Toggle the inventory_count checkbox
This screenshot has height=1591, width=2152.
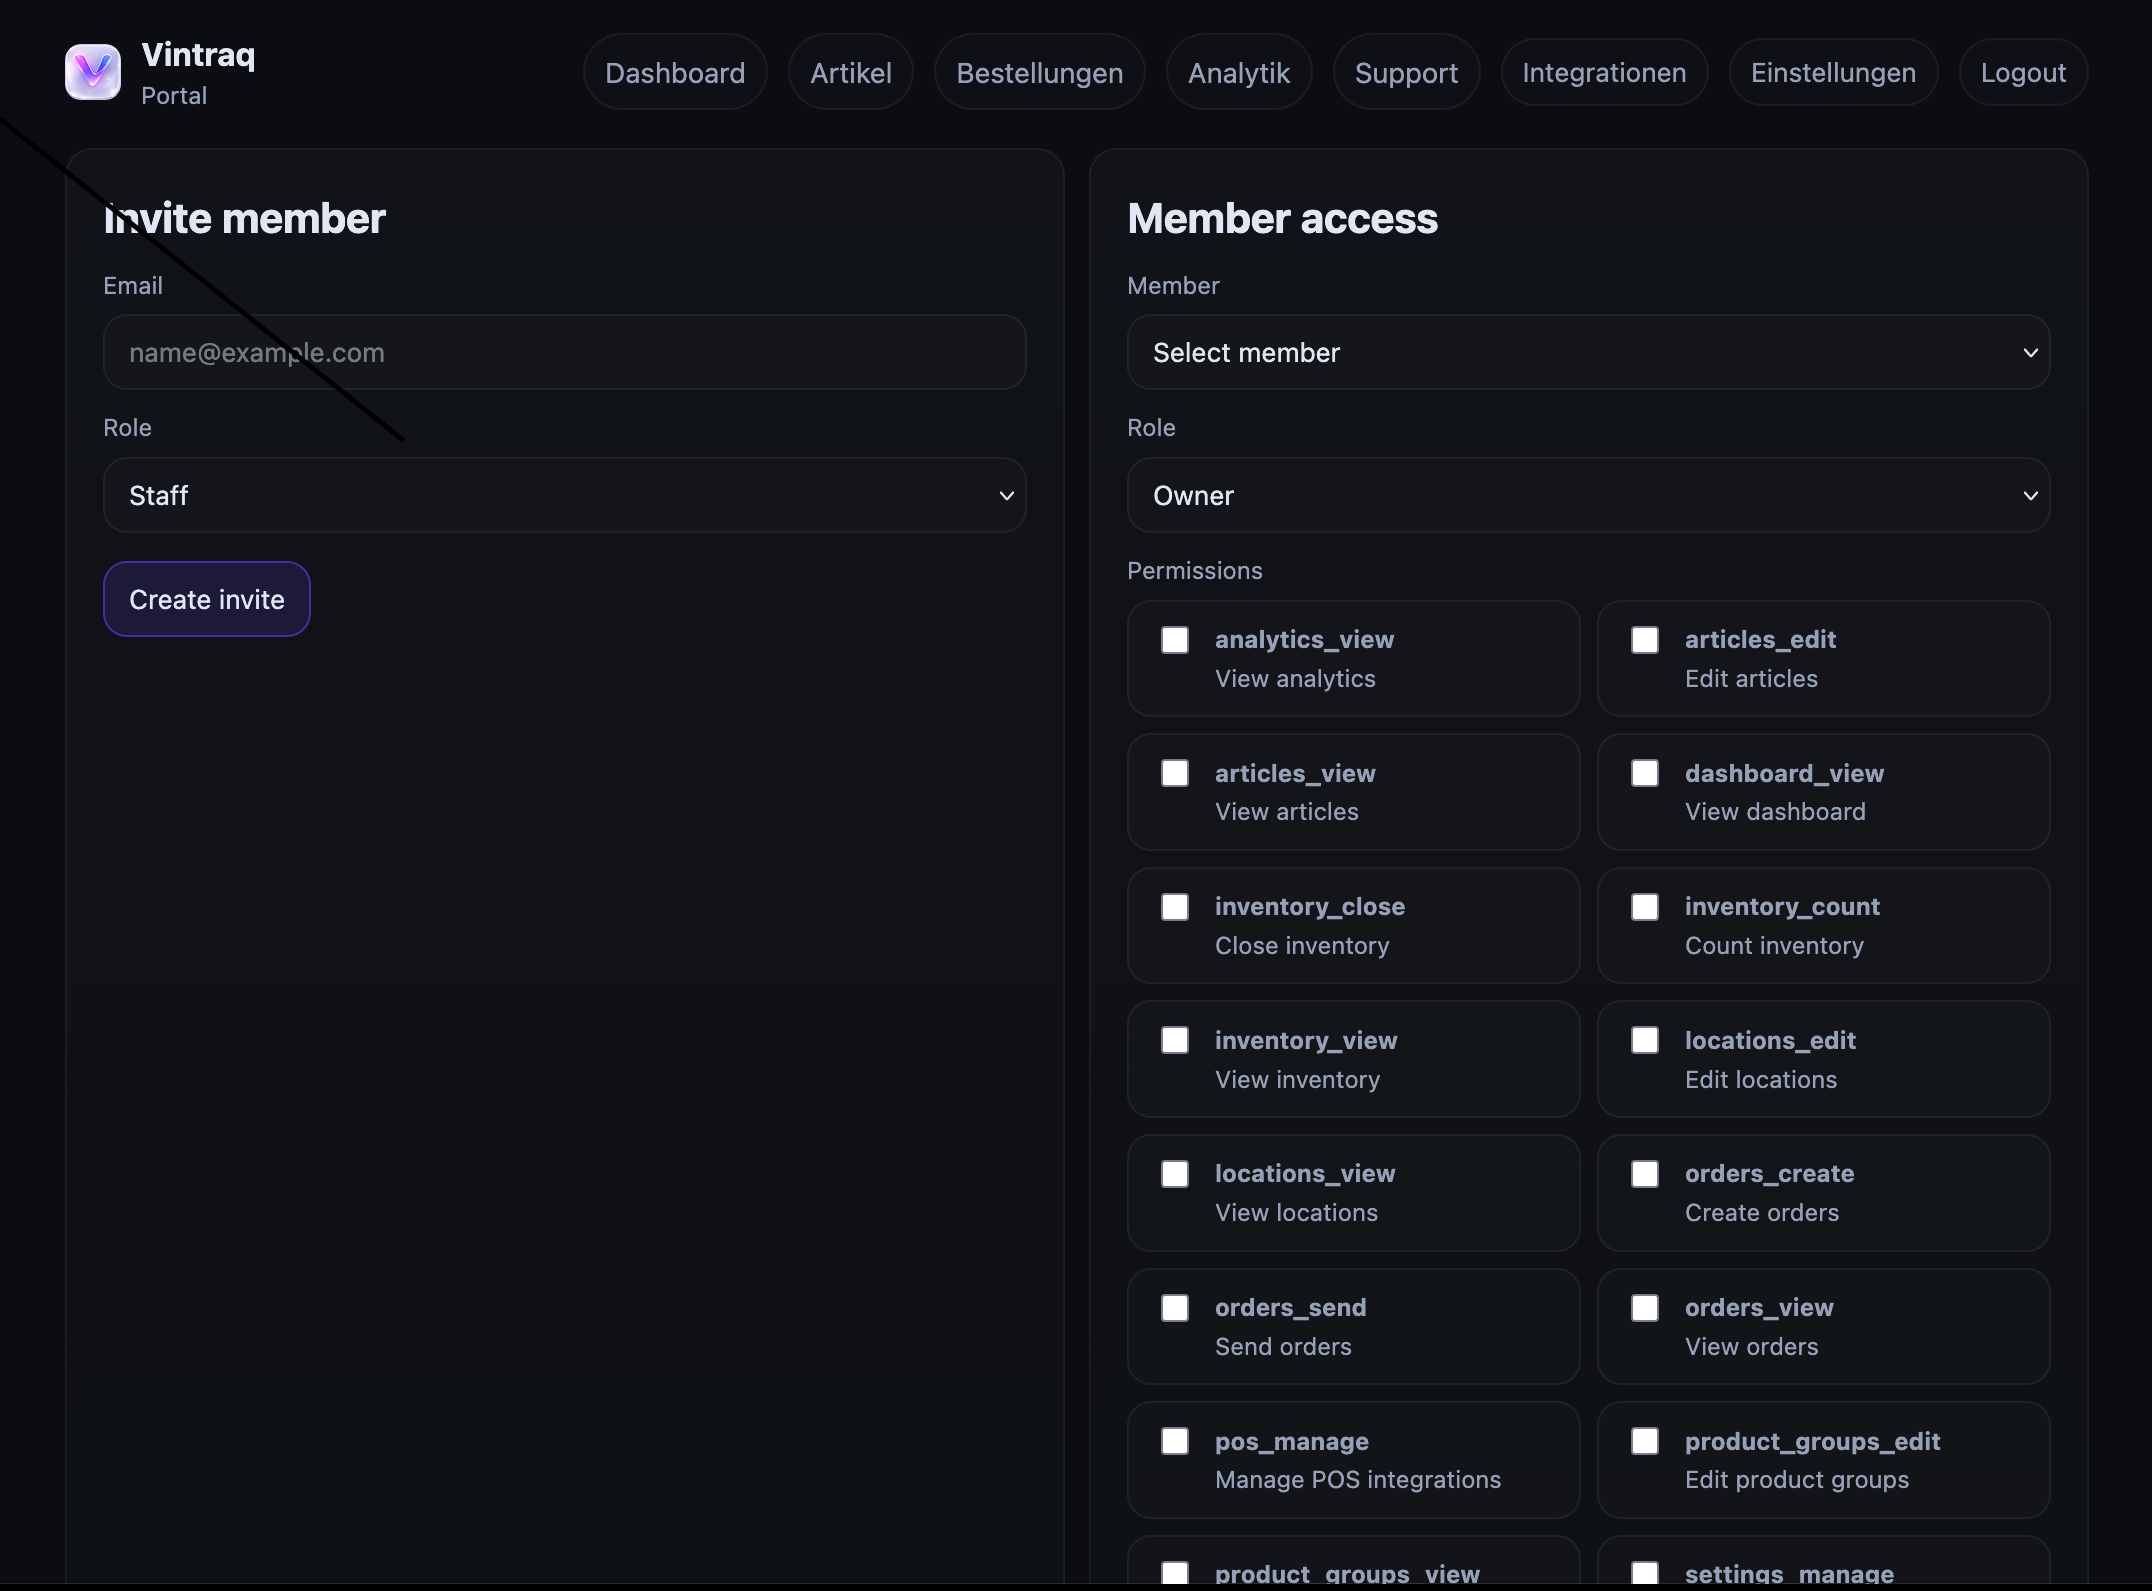click(1644, 907)
